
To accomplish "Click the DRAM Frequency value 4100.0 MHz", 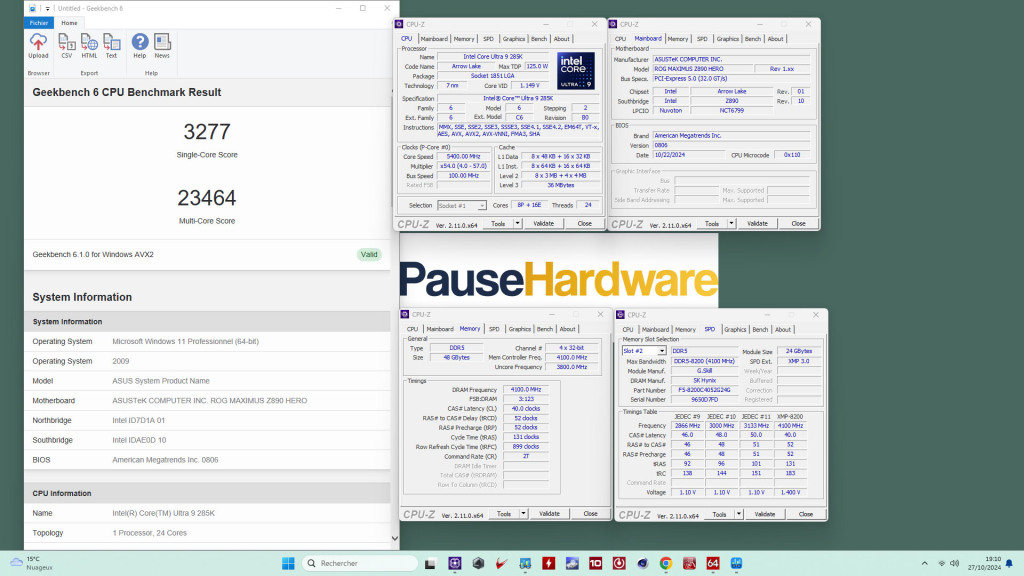I will [526, 390].
